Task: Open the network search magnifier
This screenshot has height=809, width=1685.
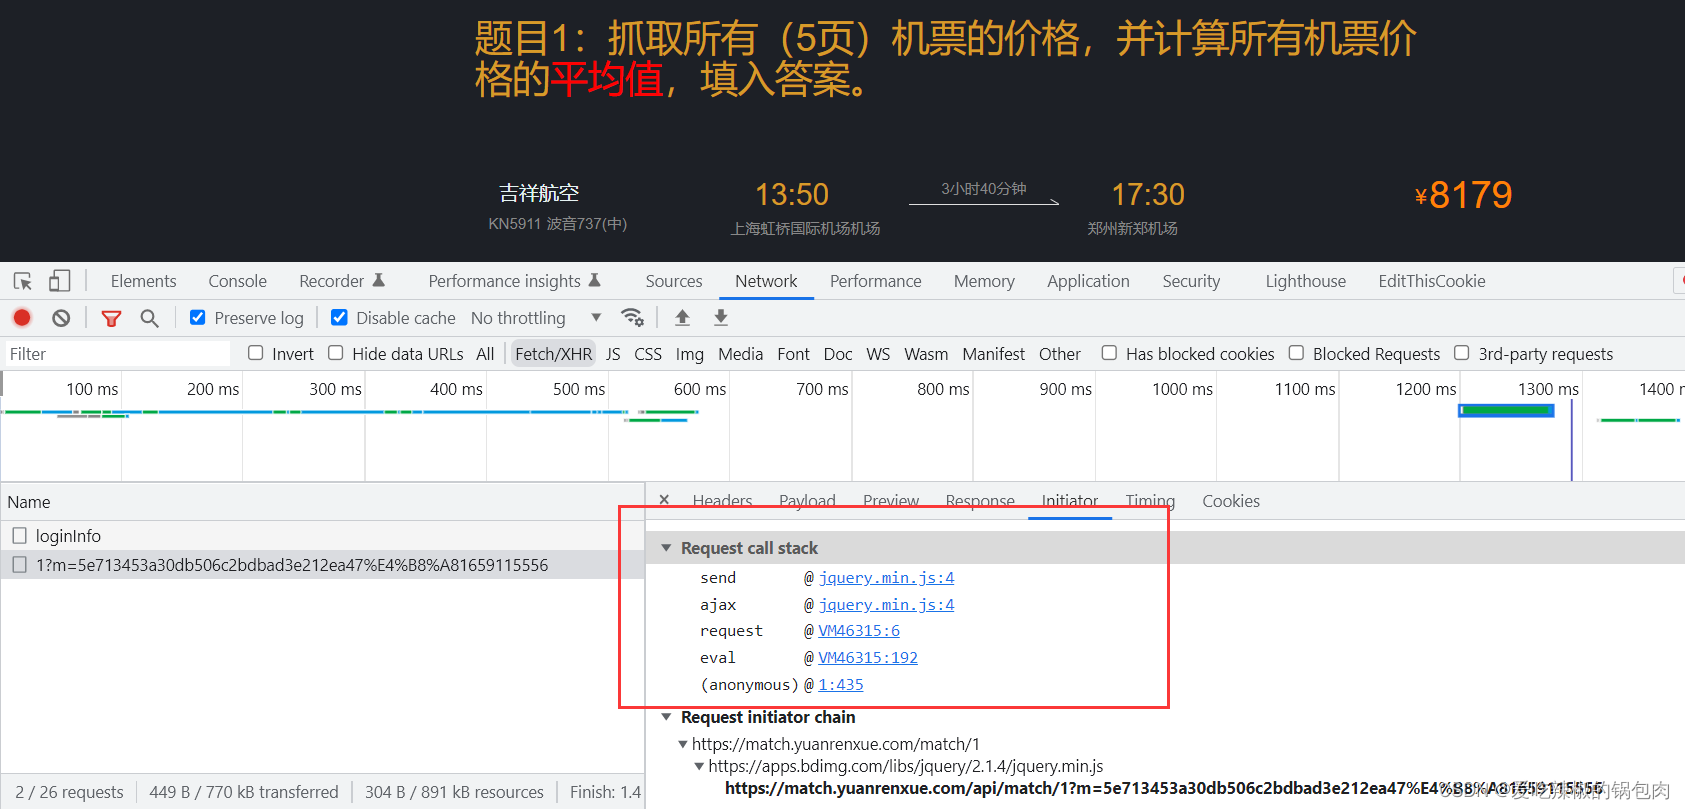Action: [149, 318]
